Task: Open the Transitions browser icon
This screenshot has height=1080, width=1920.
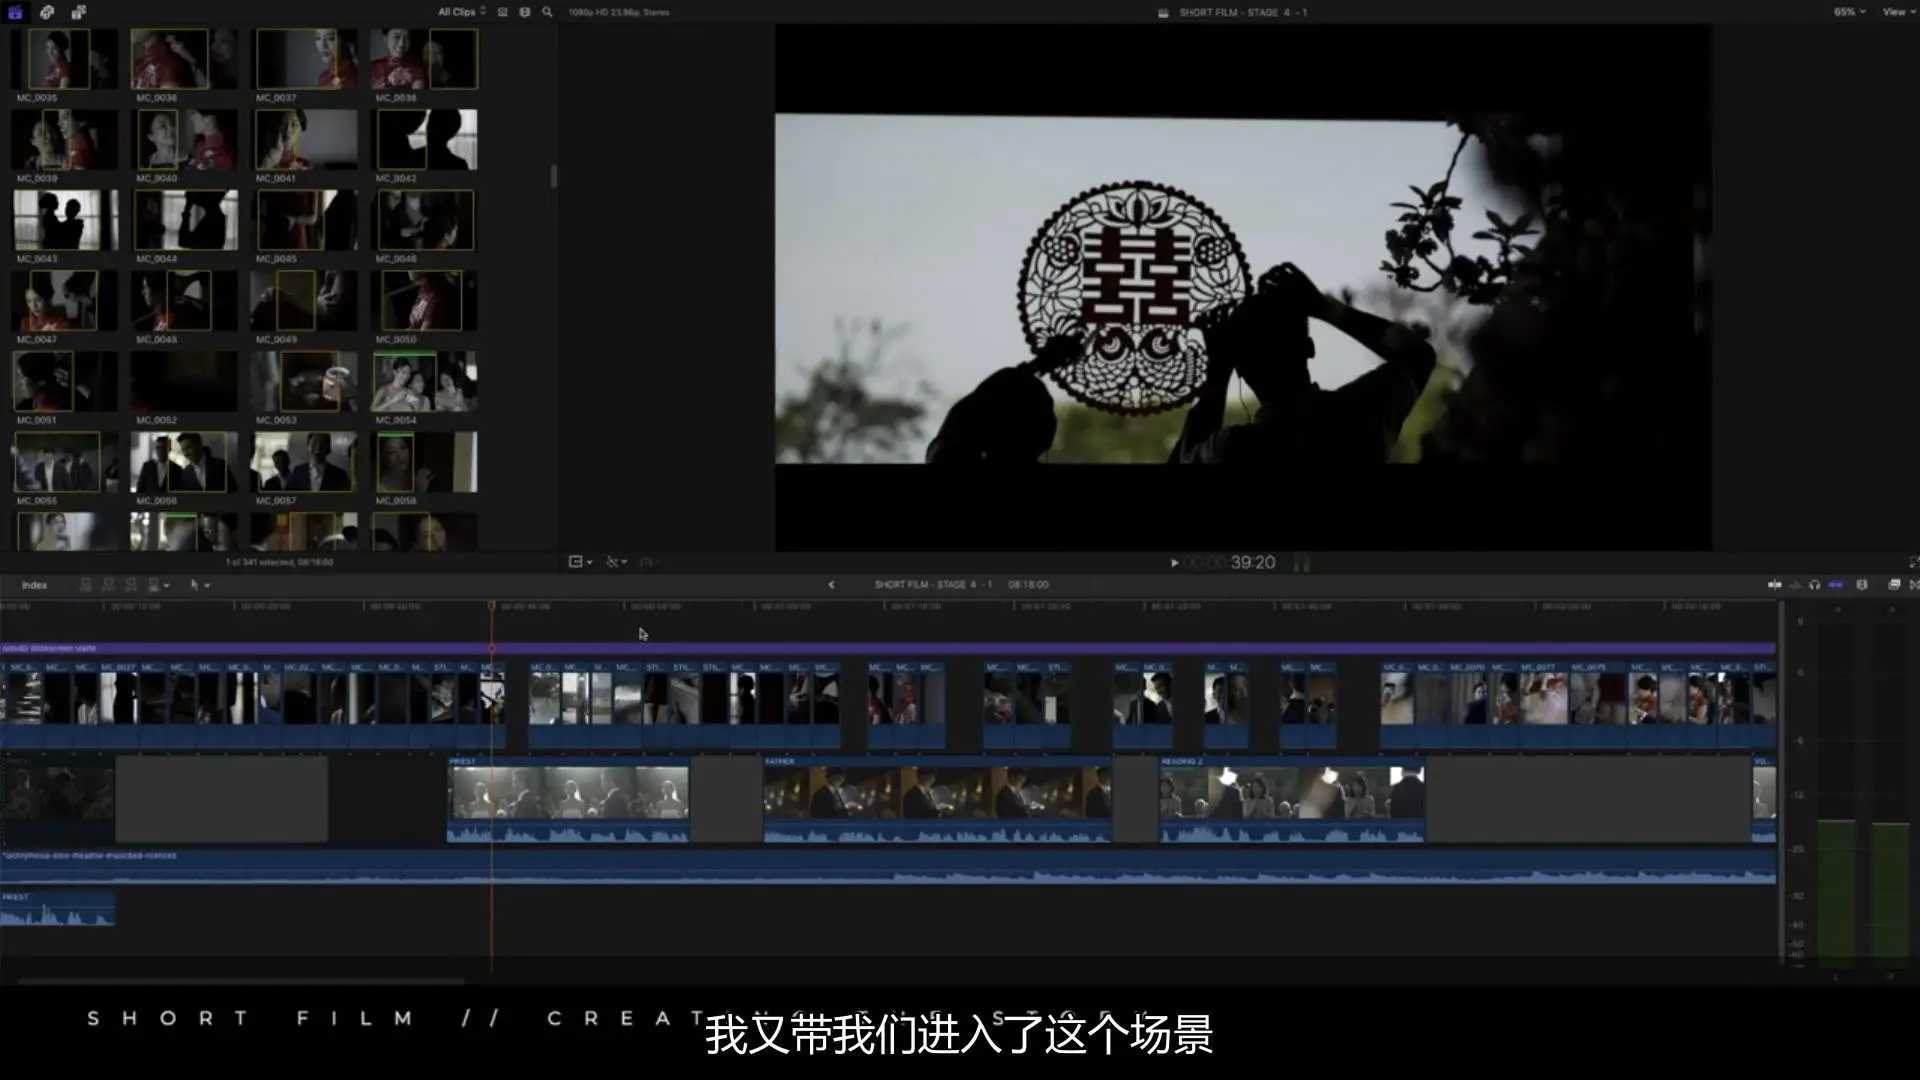Action: (x=1914, y=585)
